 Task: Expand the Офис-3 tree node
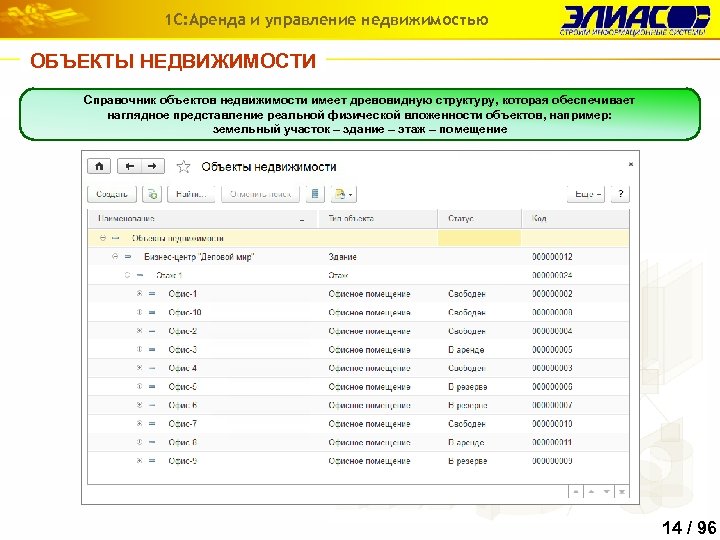pos(140,350)
